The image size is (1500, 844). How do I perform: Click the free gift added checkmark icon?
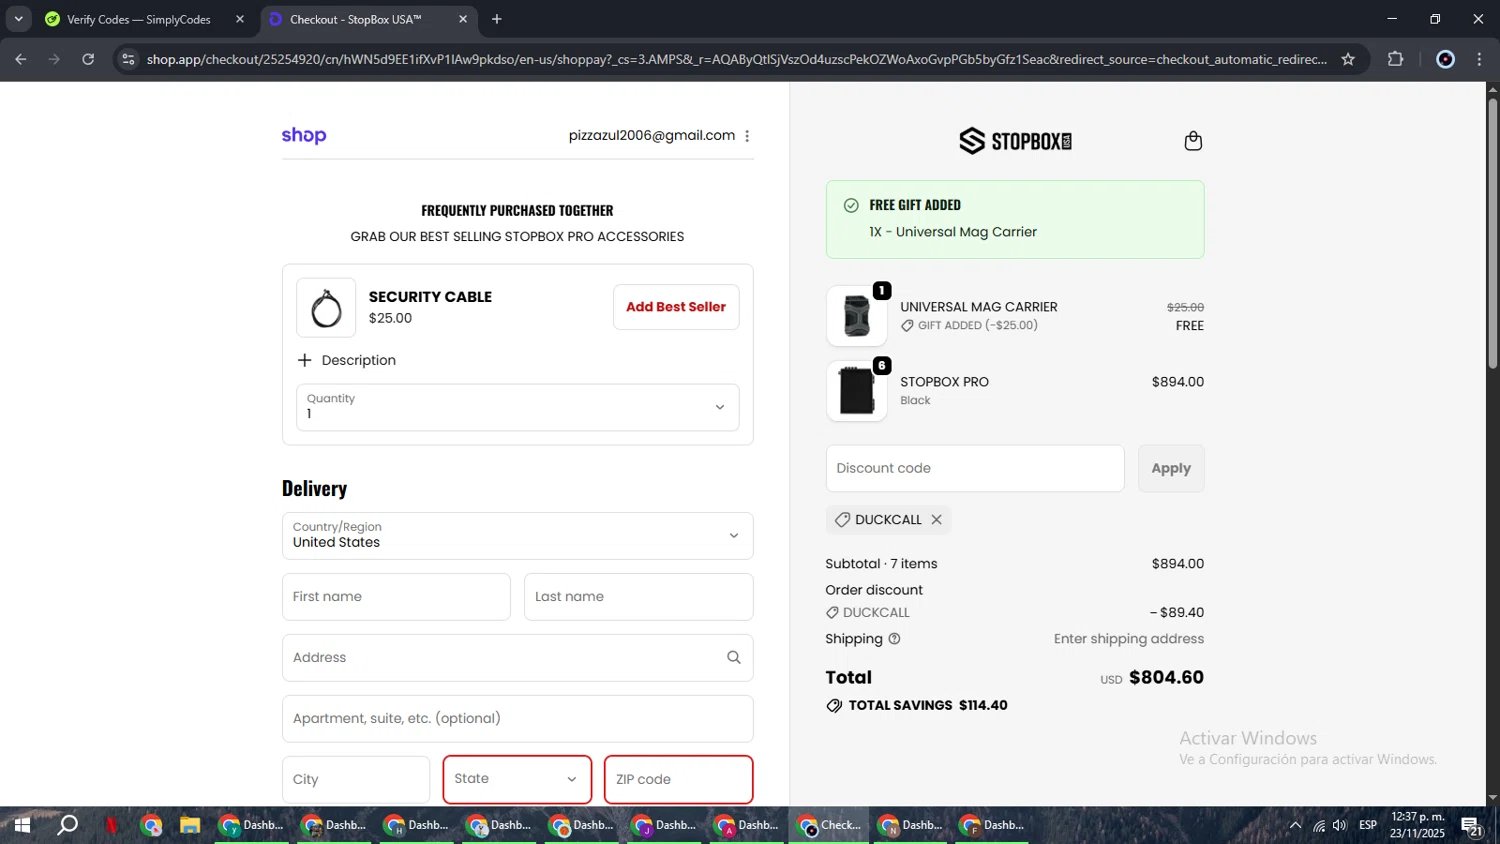pyautogui.click(x=851, y=205)
